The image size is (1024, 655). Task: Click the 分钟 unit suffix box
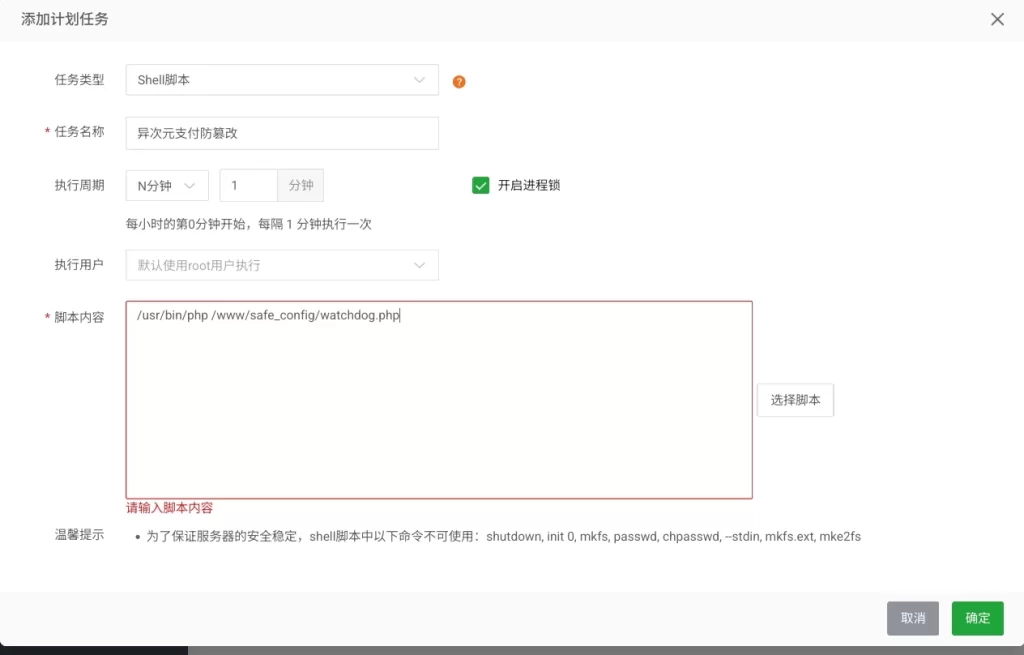301,185
